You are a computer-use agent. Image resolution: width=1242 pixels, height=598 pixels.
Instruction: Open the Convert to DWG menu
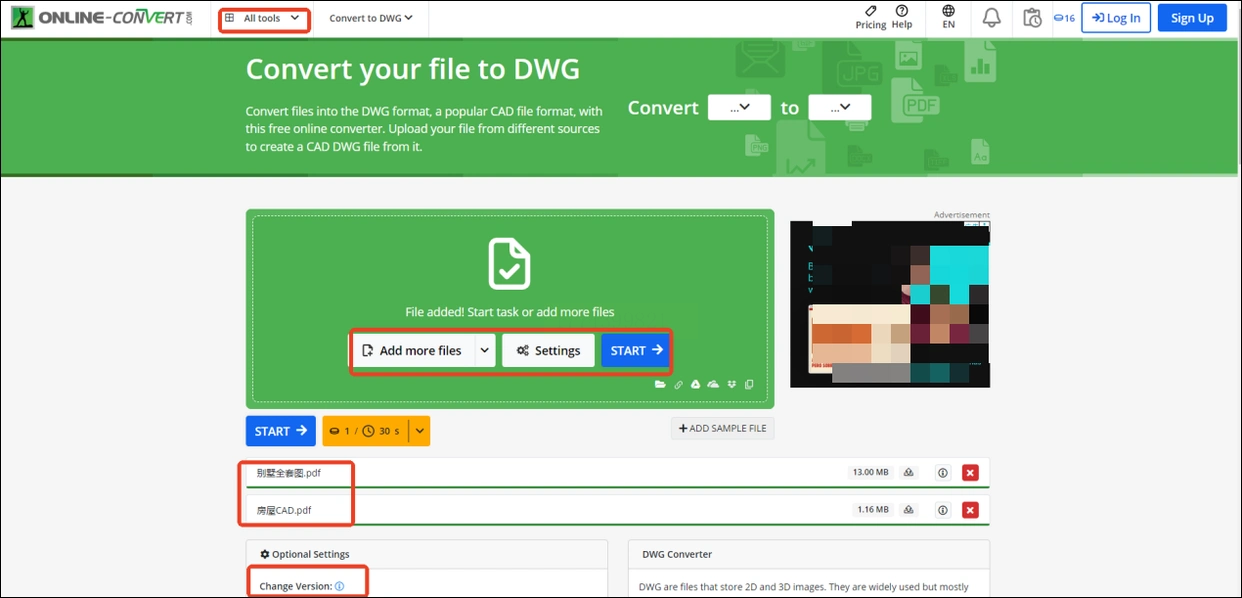(x=371, y=18)
